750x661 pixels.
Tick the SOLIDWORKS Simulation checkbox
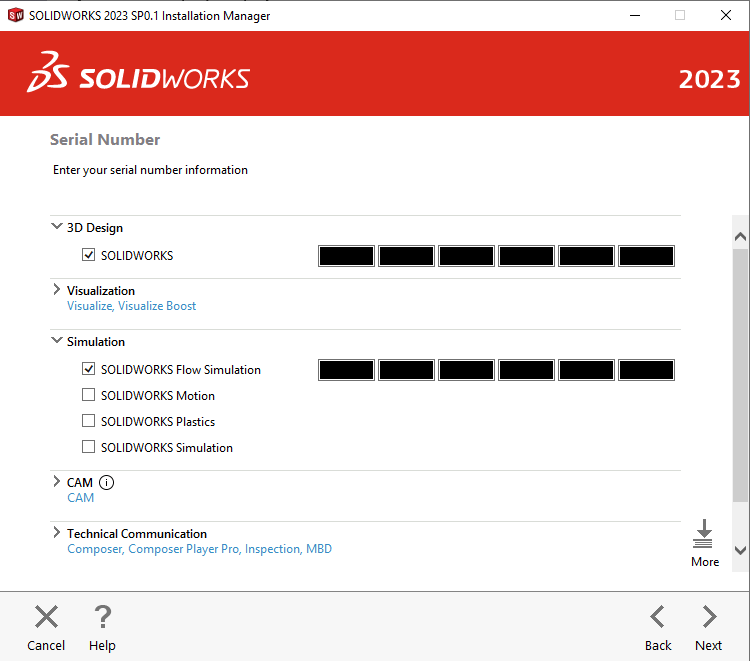tap(89, 448)
